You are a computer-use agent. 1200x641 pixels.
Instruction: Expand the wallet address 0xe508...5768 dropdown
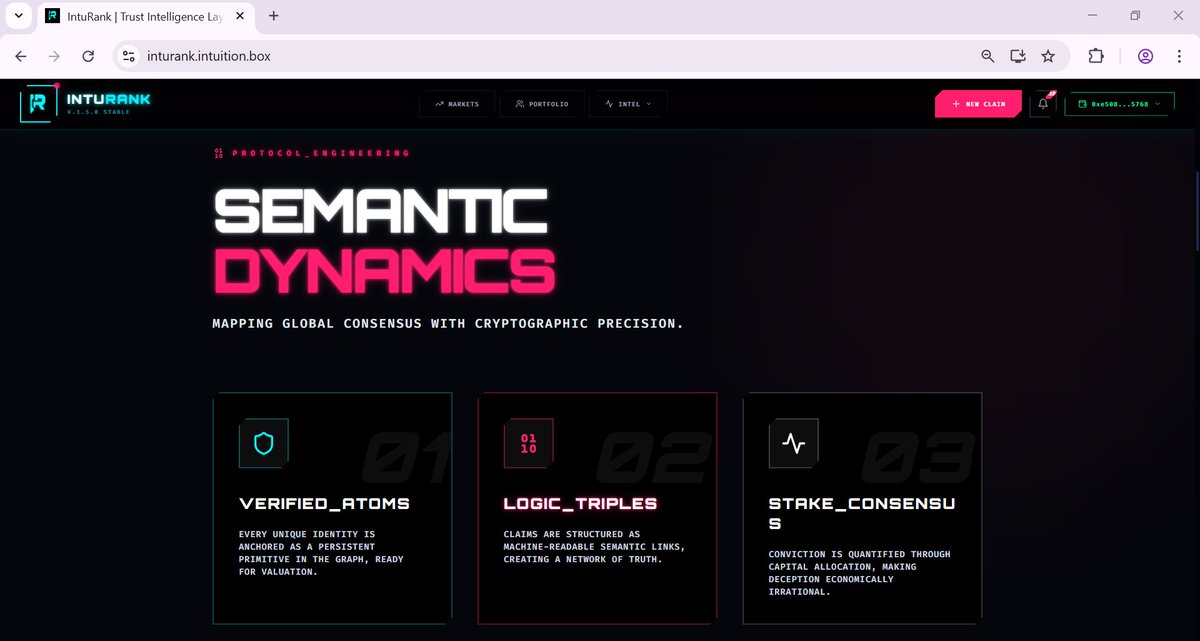click(x=1118, y=104)
